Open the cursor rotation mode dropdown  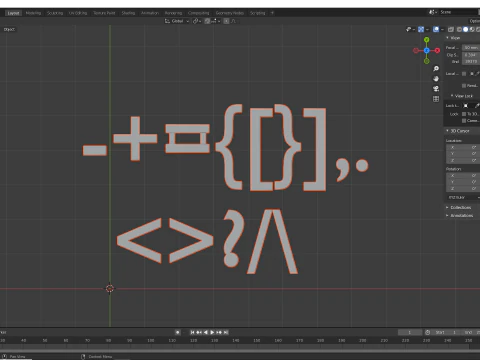463,197
